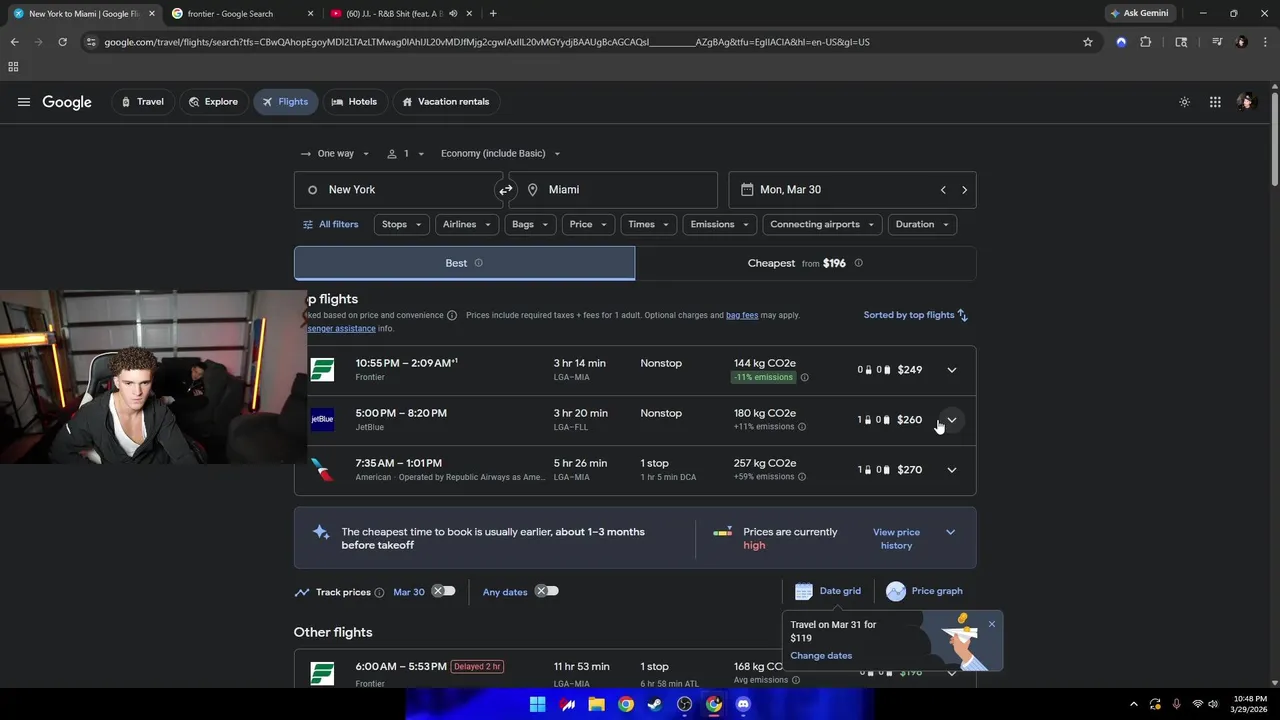Show hidden system tray icons
The width and height of the screenshot is (1280, 720).
pos(1133,704)
